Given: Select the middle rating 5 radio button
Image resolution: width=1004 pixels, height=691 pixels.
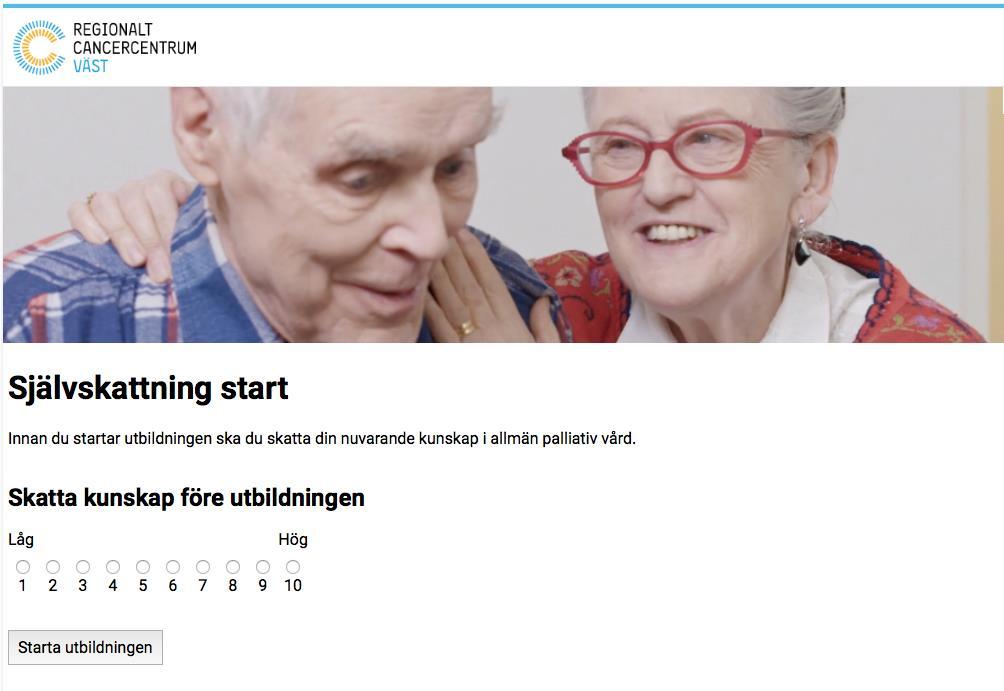Looking at the screenshot, I should click(x=143, y=567).
